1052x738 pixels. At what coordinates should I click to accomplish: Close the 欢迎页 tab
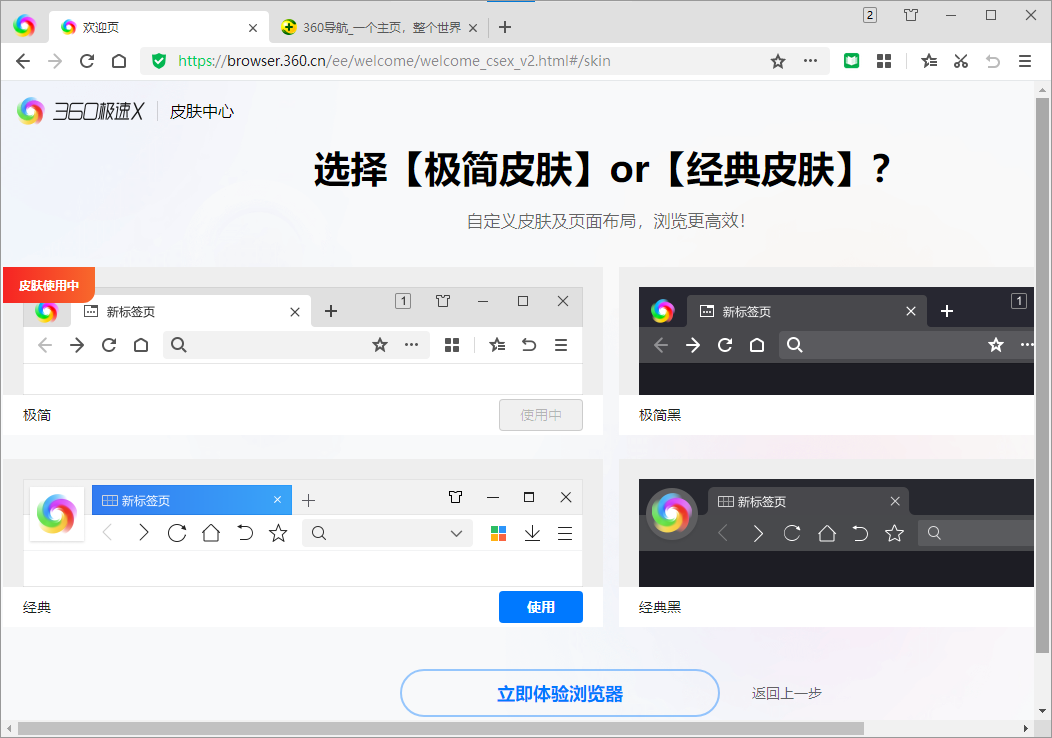(x=253, y=28)
